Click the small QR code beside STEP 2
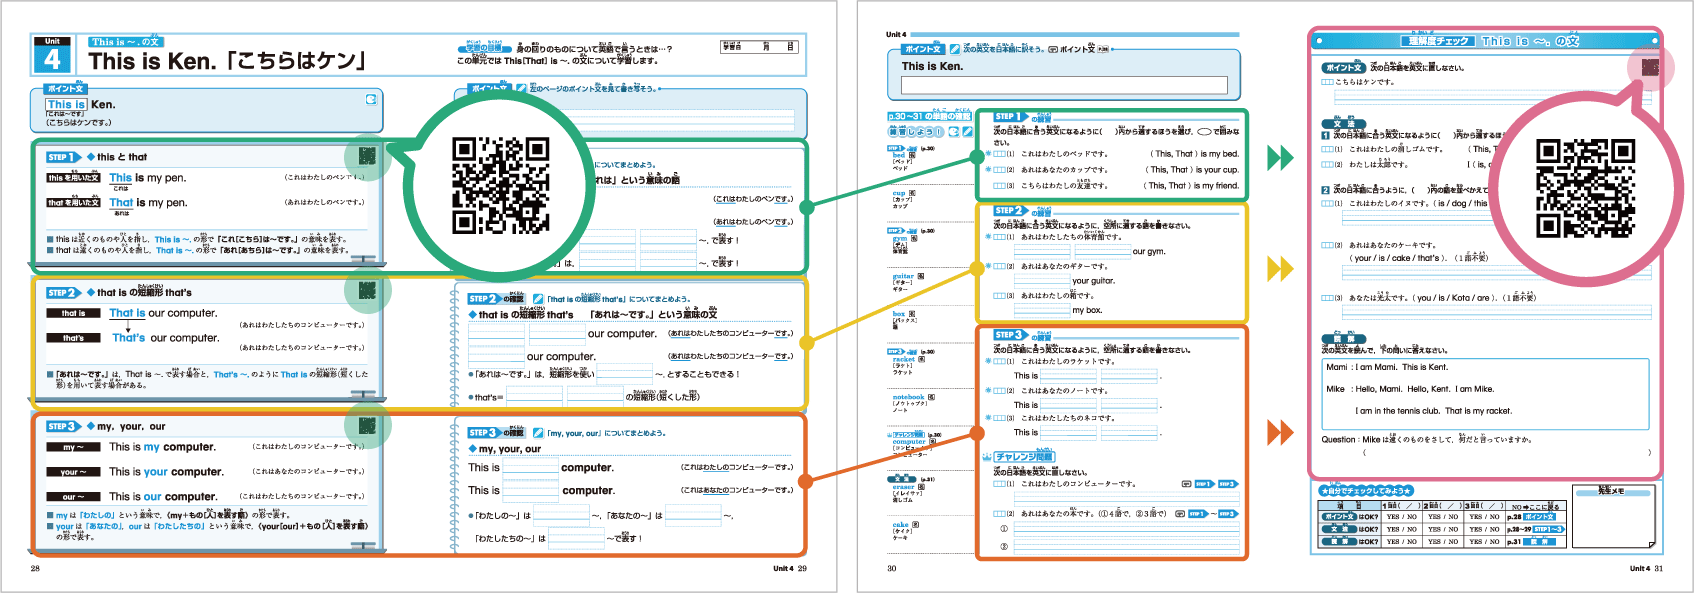Image resolution: width=1694 pixels, height=593 pixels. point(367,291)
